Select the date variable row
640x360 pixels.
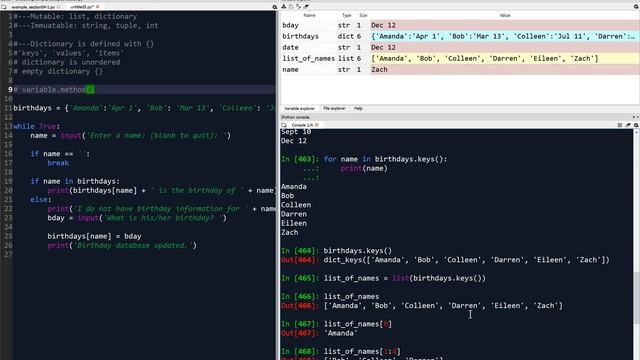pos(460,47)
